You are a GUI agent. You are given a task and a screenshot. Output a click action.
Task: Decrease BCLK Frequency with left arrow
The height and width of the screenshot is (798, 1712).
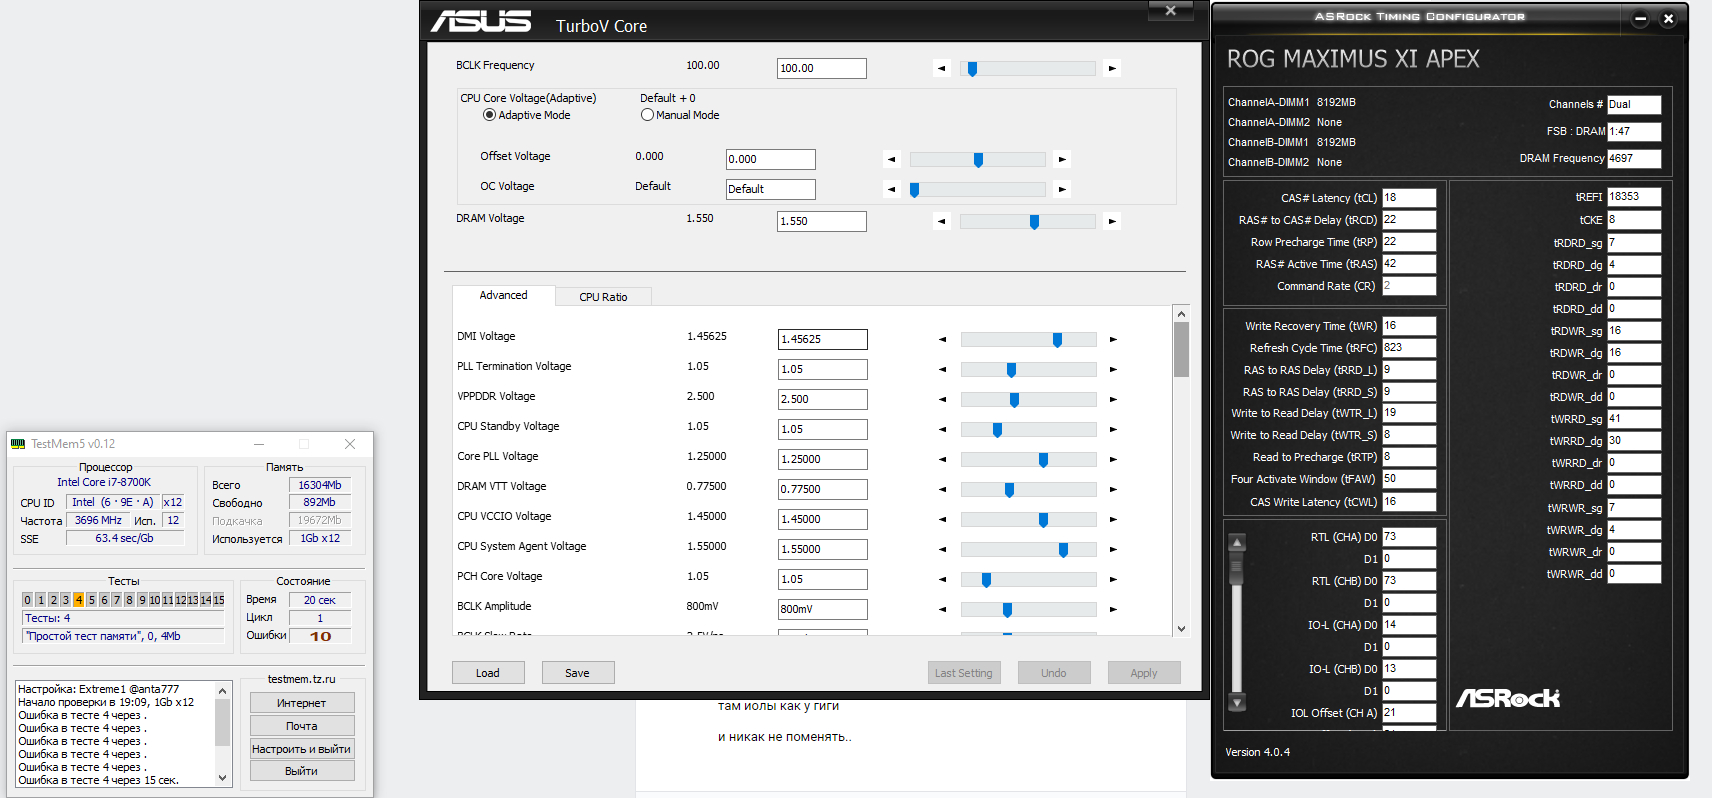(941, 68)
